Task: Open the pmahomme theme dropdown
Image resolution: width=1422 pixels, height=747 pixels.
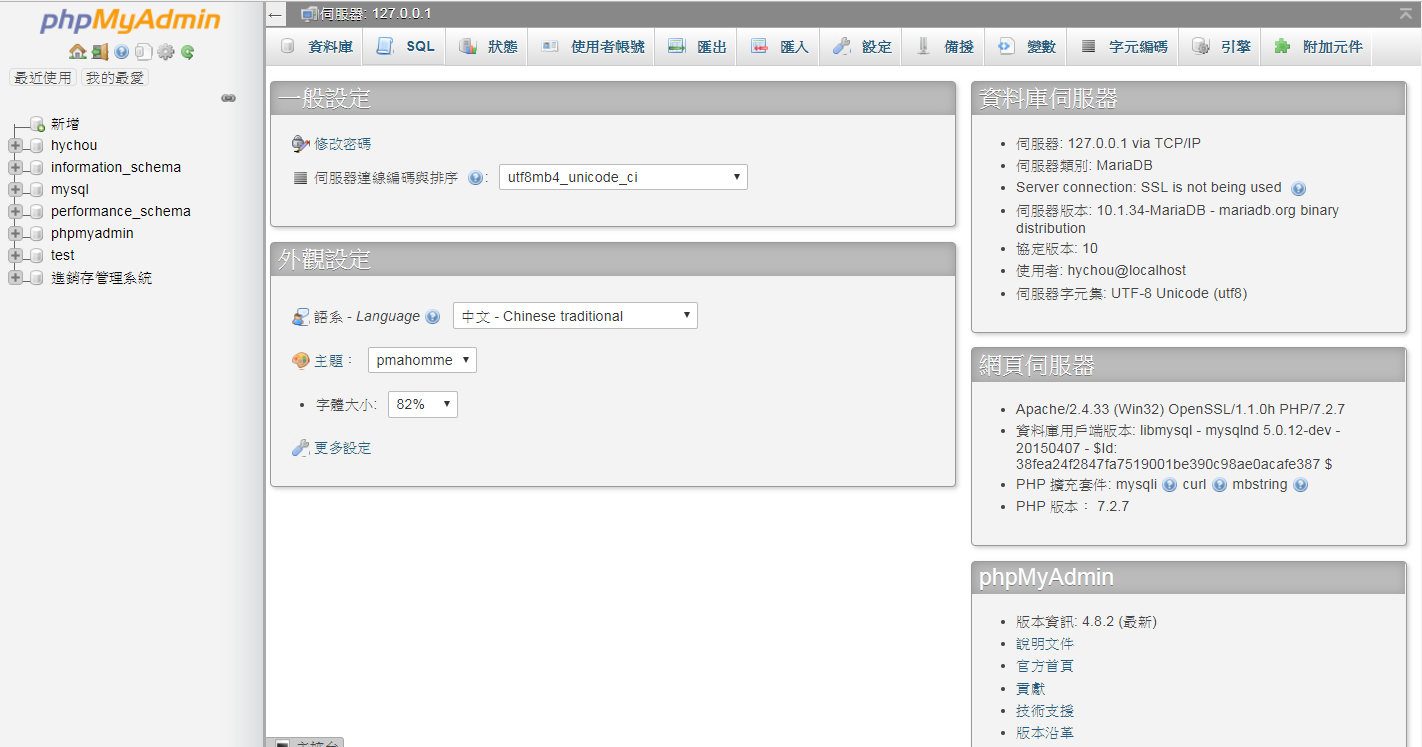Action: click(422, 359)
